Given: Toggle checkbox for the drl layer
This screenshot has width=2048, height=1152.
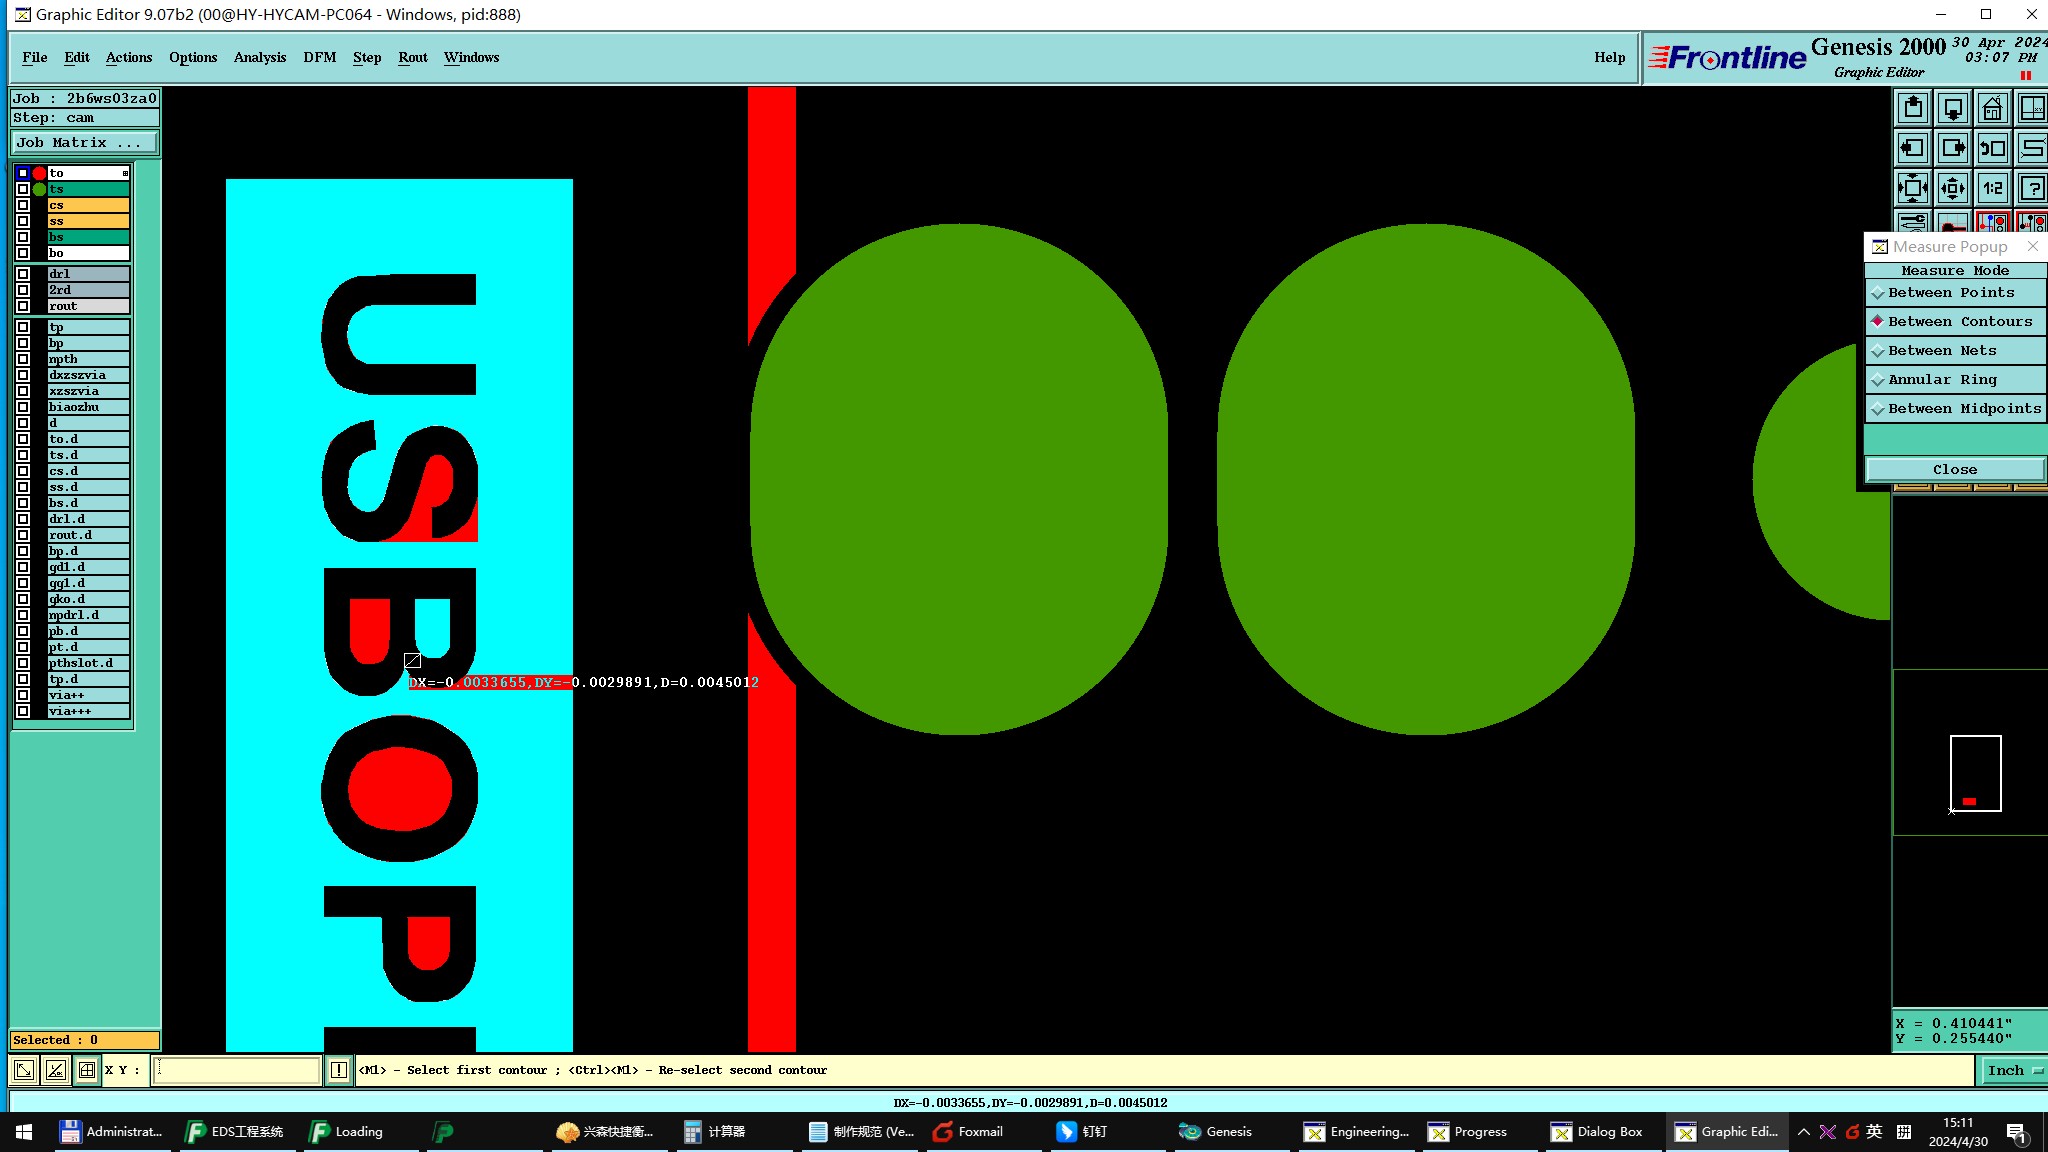Looking at the screenshot, I should (23, 274).
